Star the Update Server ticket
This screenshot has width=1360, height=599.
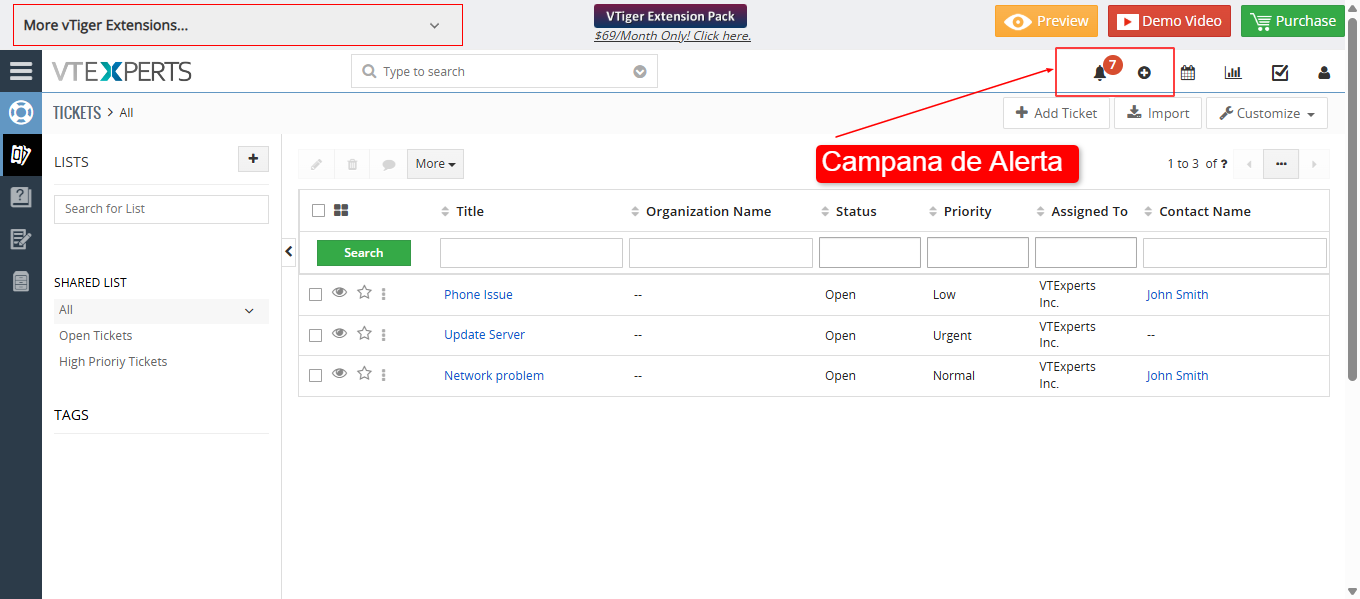point(364,333)
